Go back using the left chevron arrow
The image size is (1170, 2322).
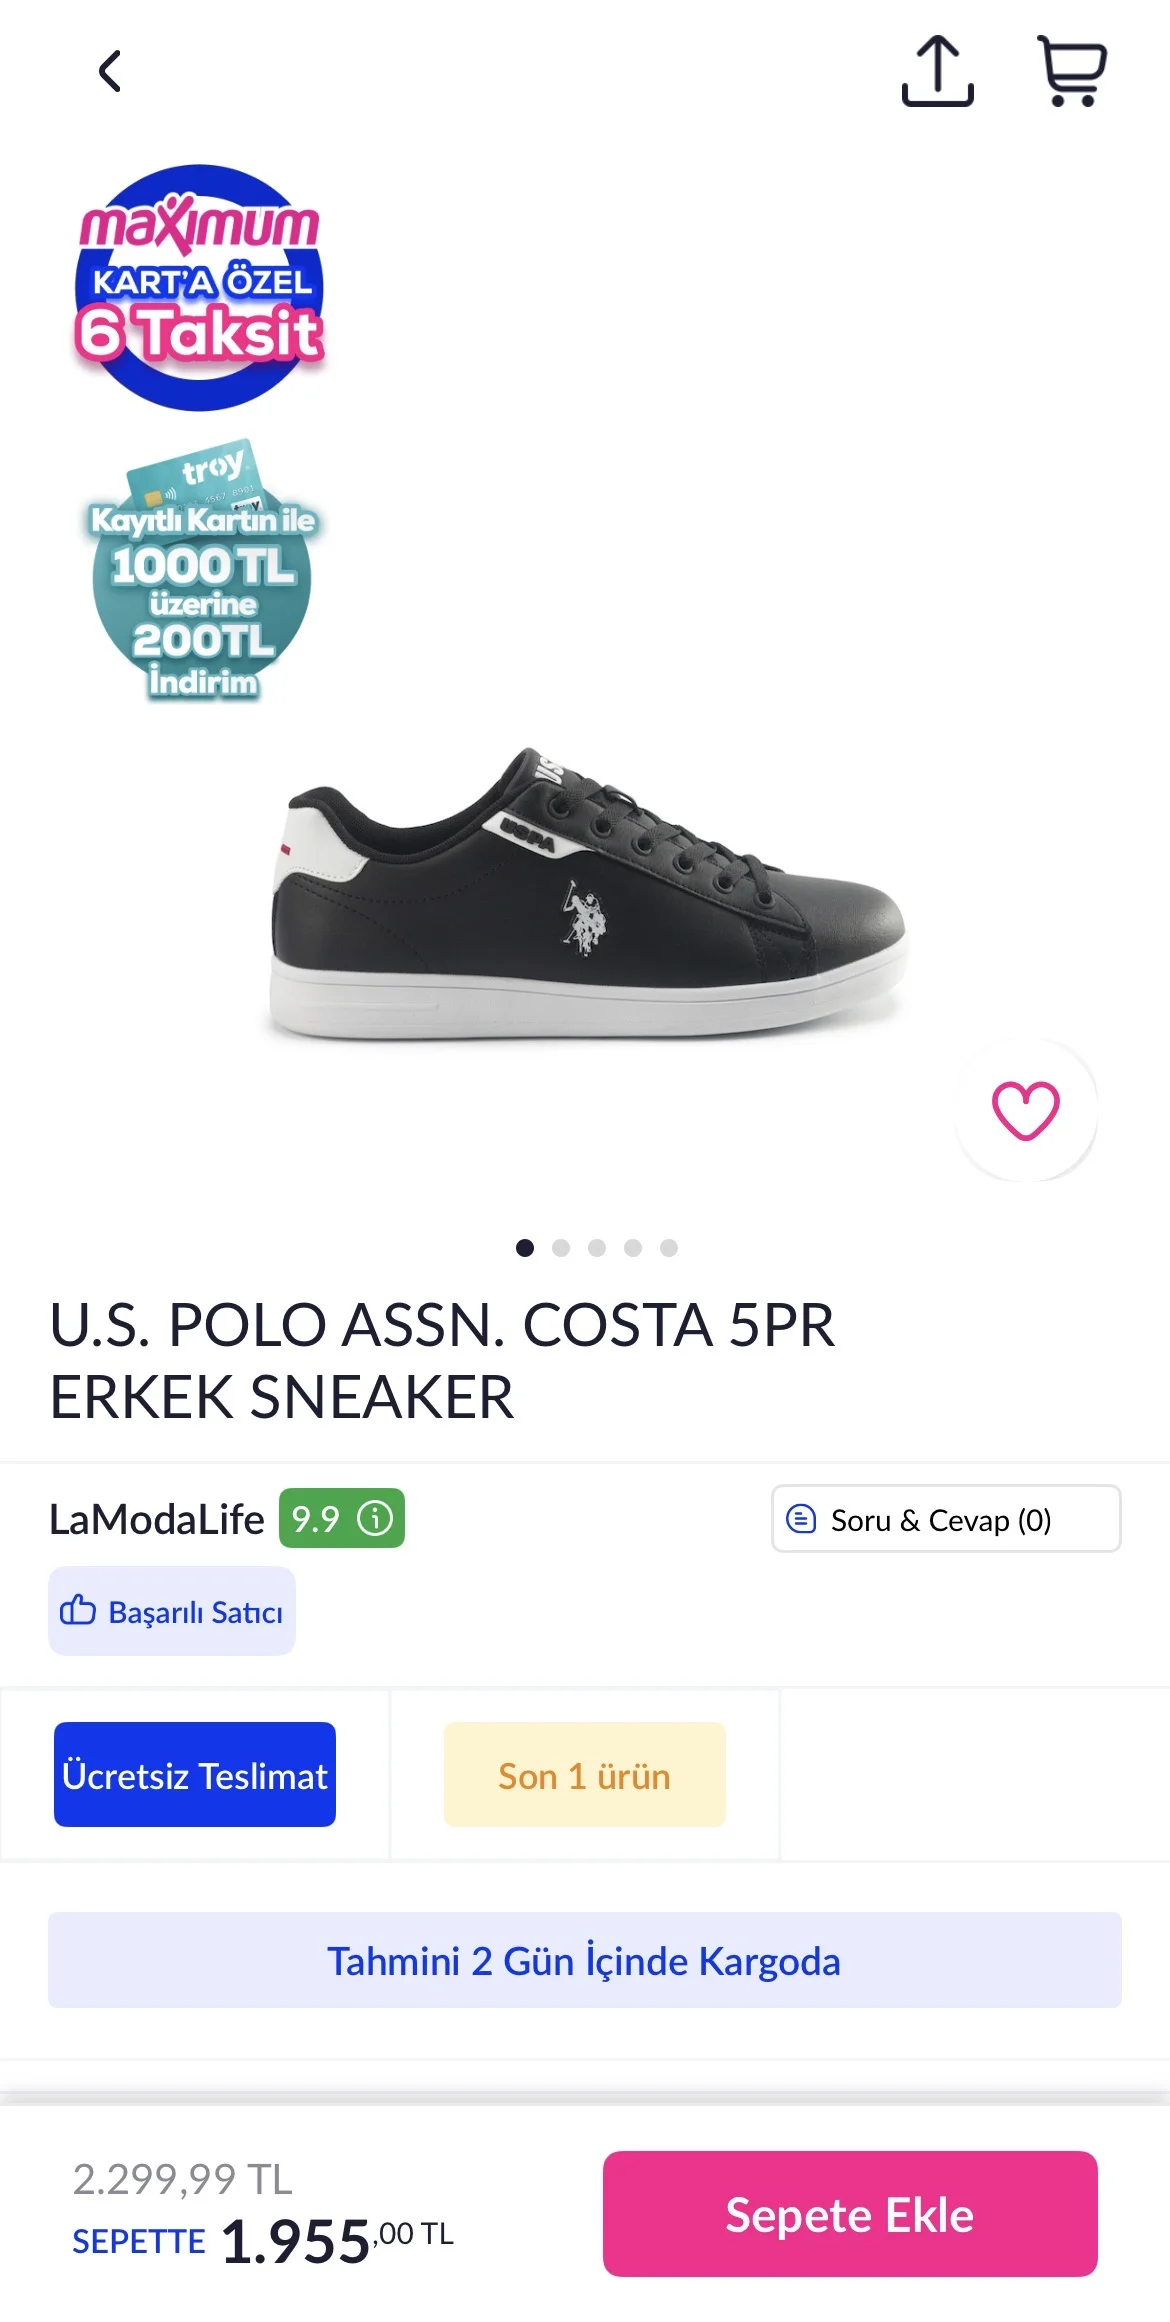pos(110,71)
